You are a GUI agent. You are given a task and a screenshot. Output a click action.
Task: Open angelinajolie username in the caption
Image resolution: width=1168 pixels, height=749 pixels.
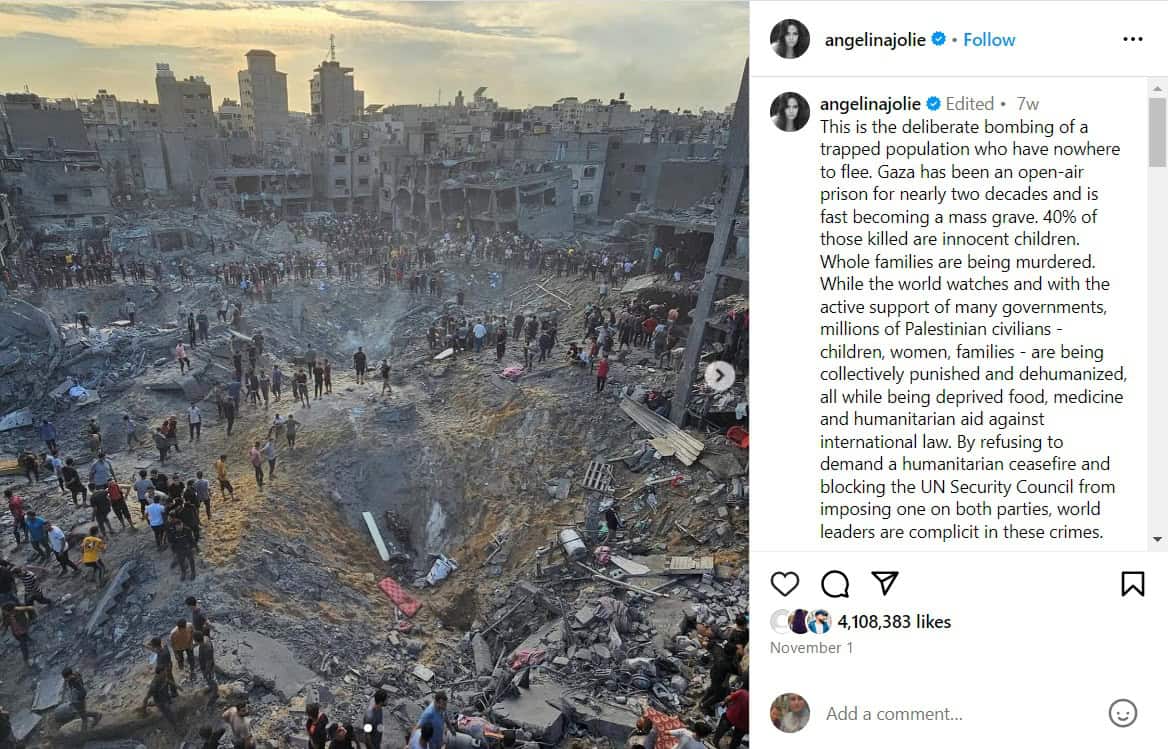point(870,103)
